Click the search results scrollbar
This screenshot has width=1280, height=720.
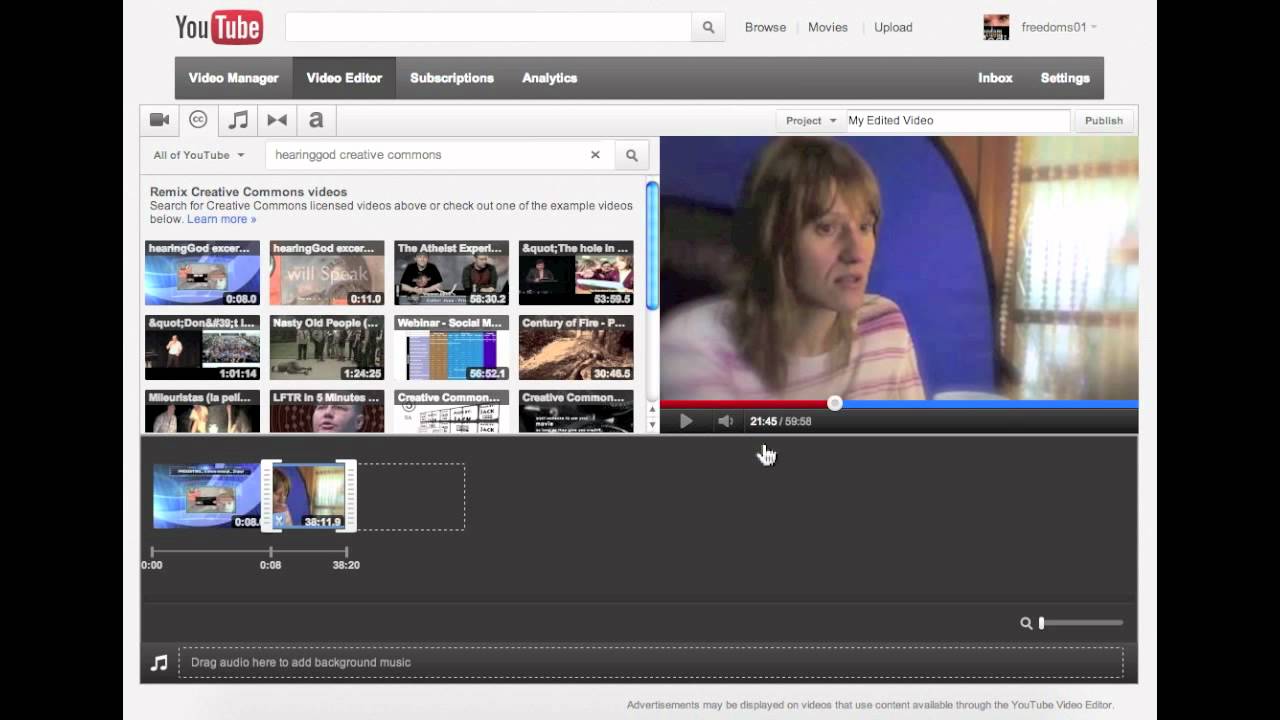(652, 245)
